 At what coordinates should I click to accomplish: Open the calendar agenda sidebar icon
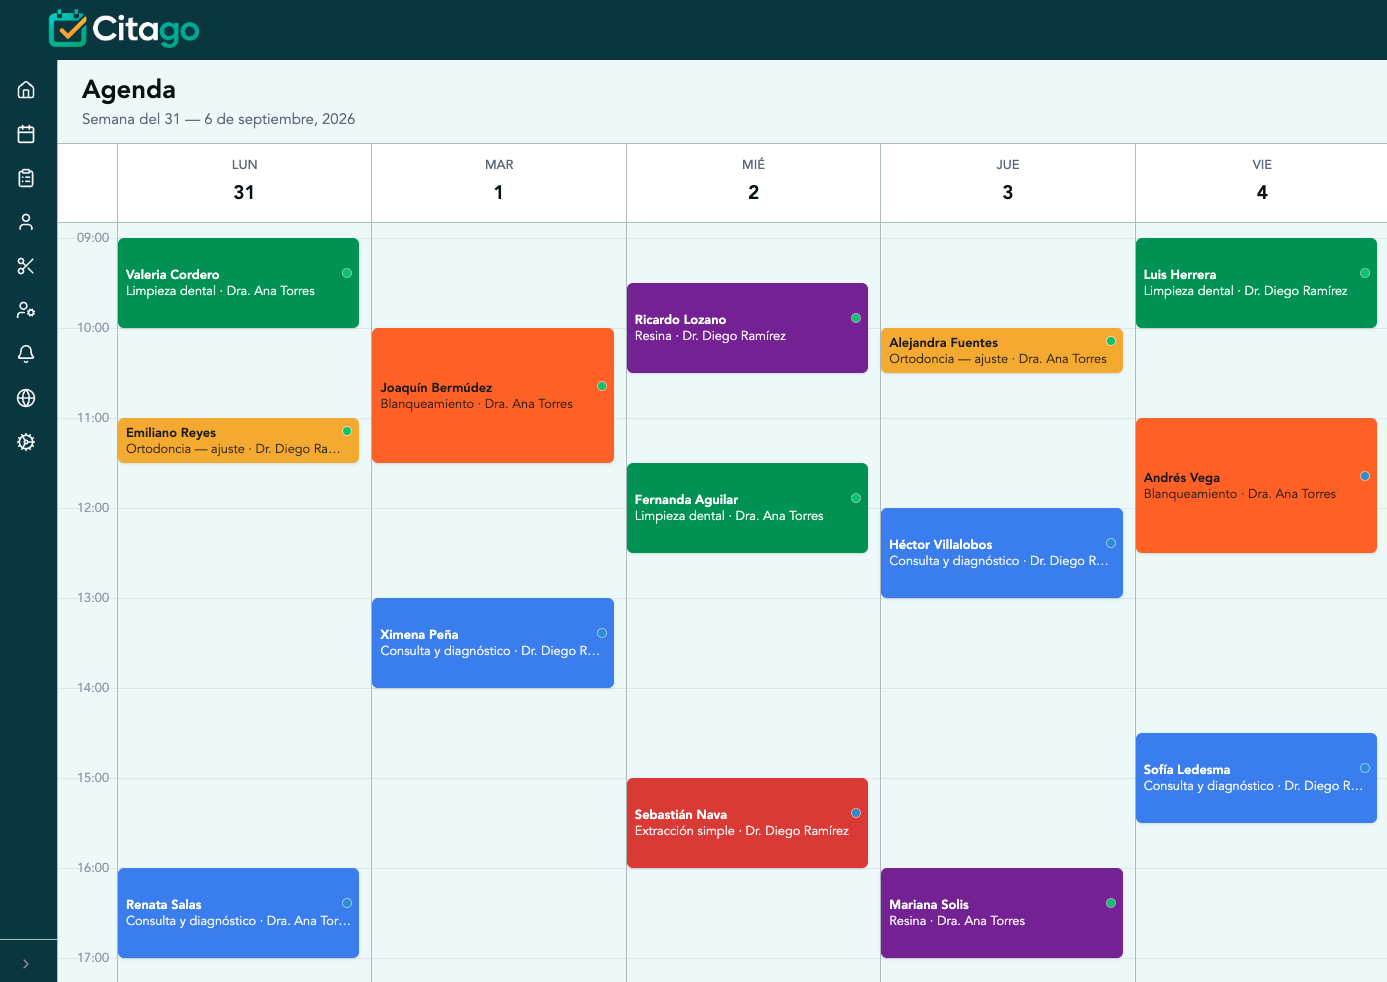pos(26,134)
